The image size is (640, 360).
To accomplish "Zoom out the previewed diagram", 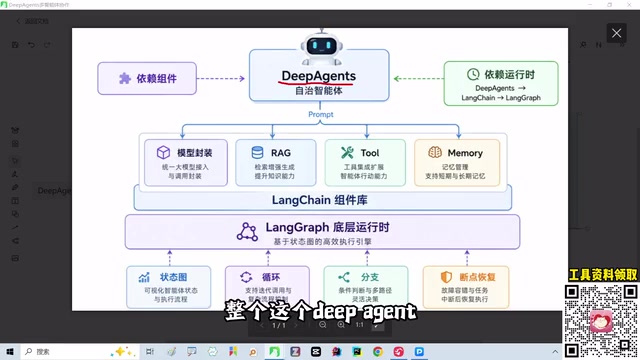I will (x=322, y=325).
